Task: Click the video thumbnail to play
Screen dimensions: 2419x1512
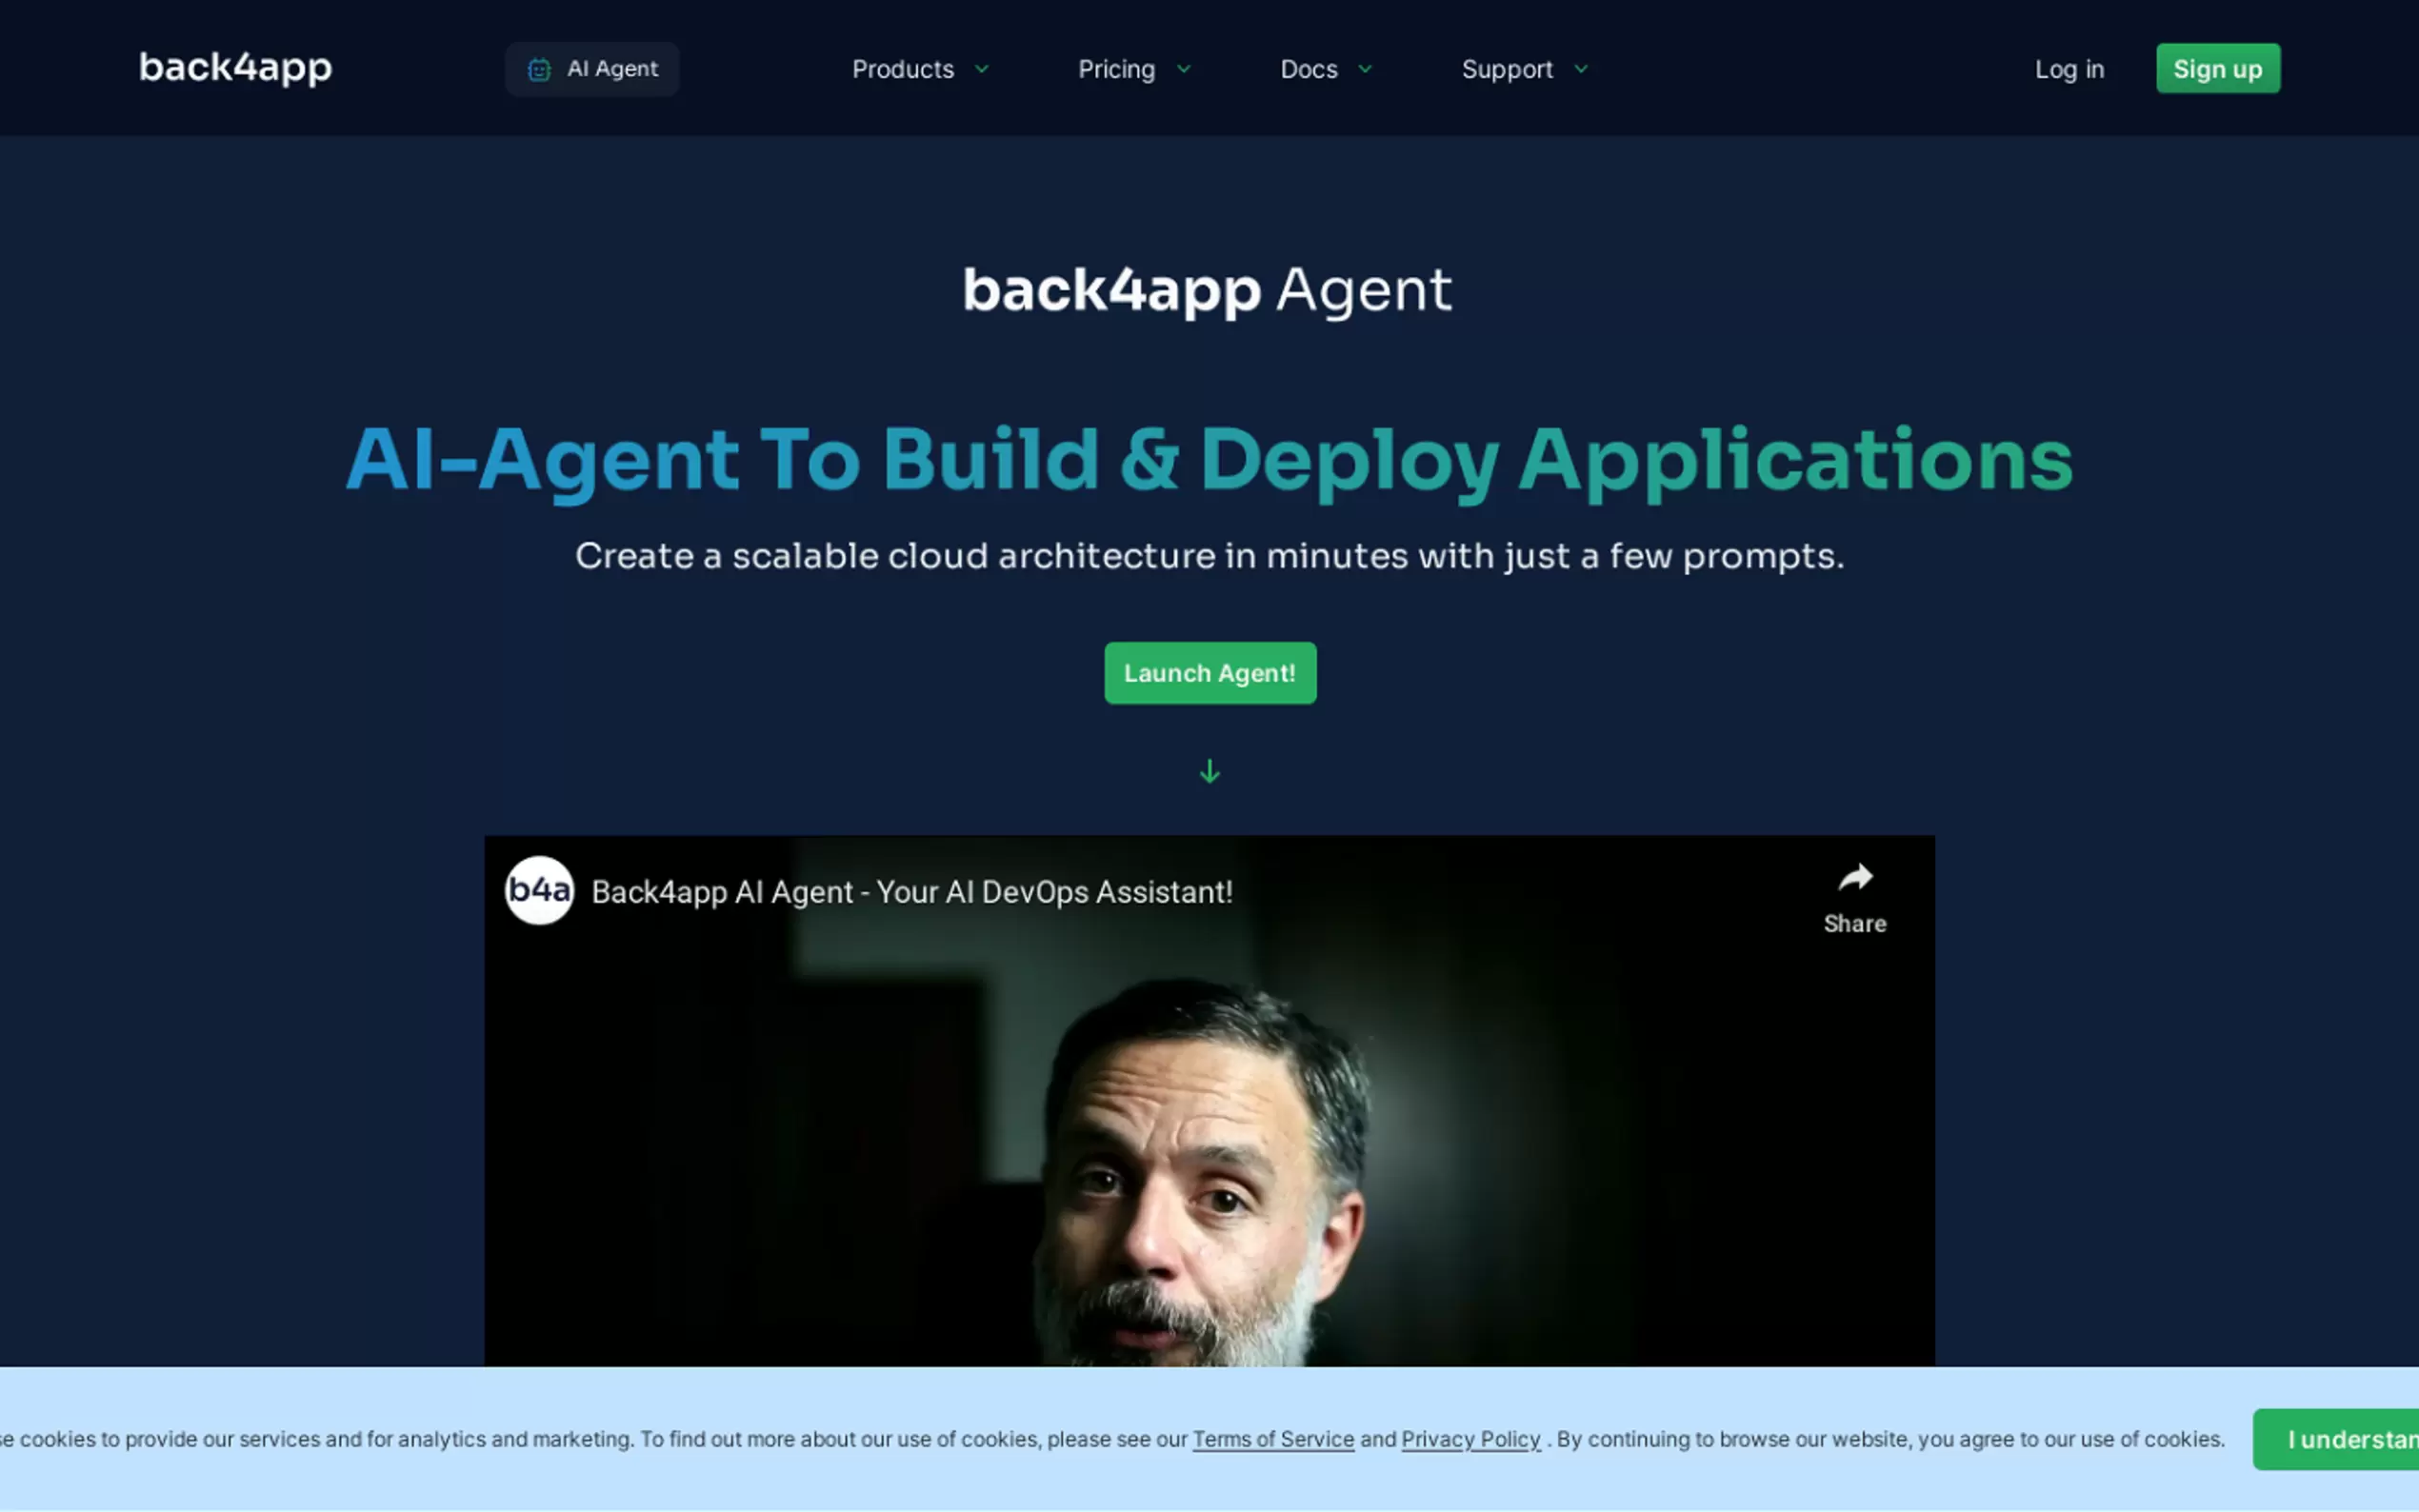Action: [x=1209, y=1150]
